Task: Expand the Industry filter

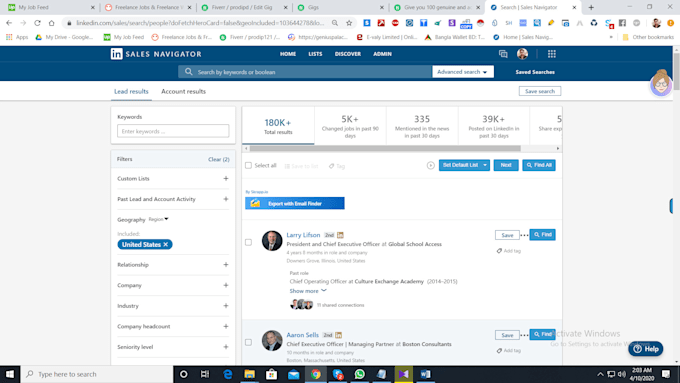Action: coord(226,306)
